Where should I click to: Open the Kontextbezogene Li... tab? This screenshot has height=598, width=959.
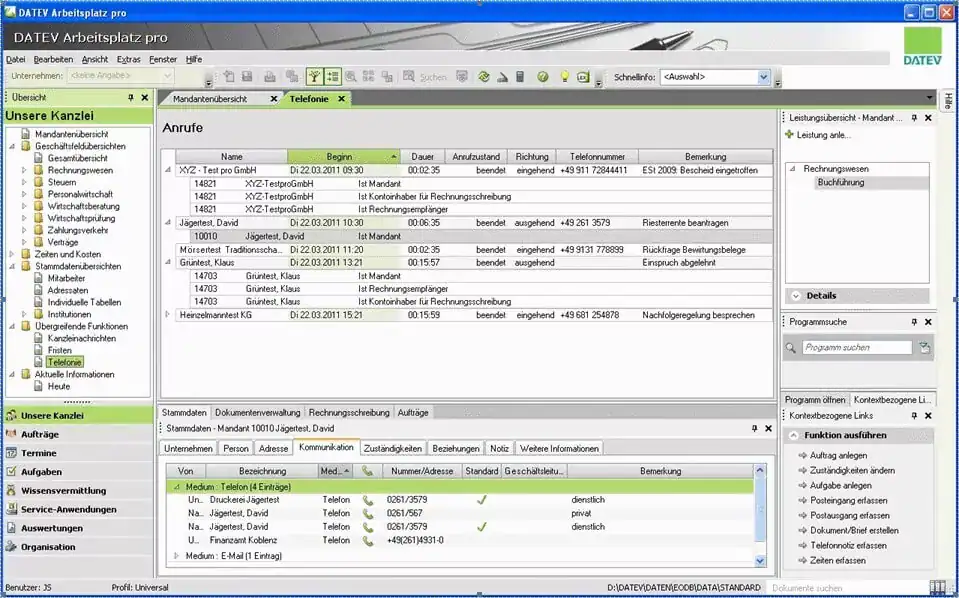pyautogui.click(x=892, y=400)
